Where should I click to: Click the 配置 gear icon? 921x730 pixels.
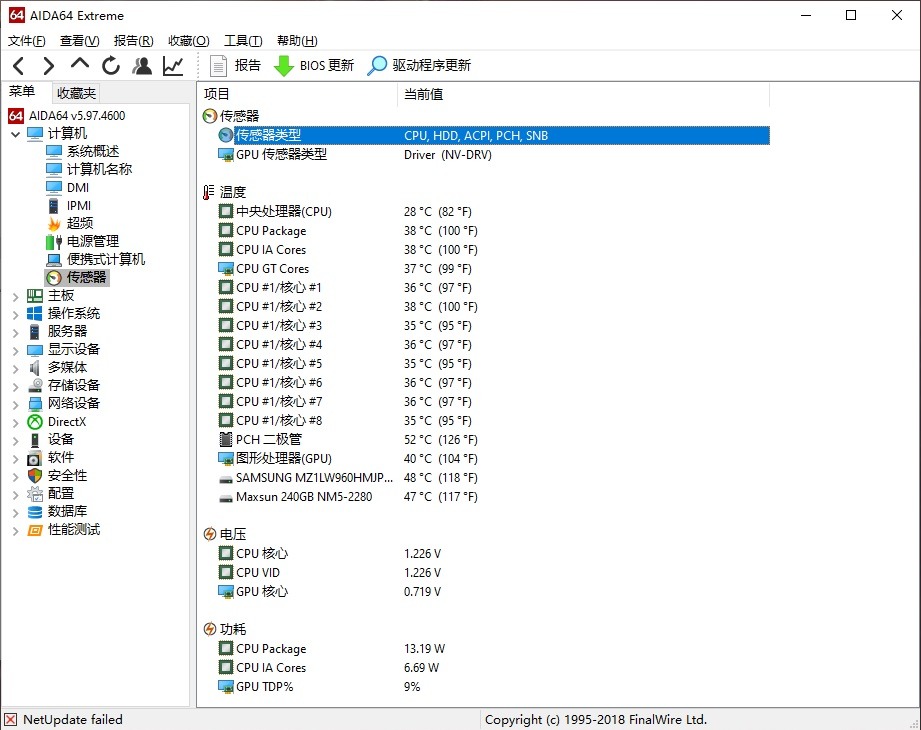[35, 494]
